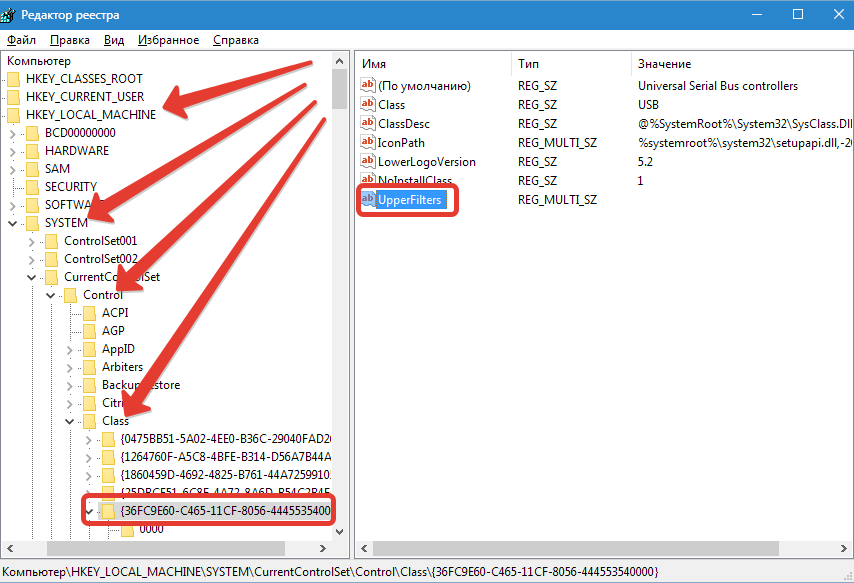854x583 pixels.
Task: Click the string icon beside the USB Class value
Action: [368, 105]
